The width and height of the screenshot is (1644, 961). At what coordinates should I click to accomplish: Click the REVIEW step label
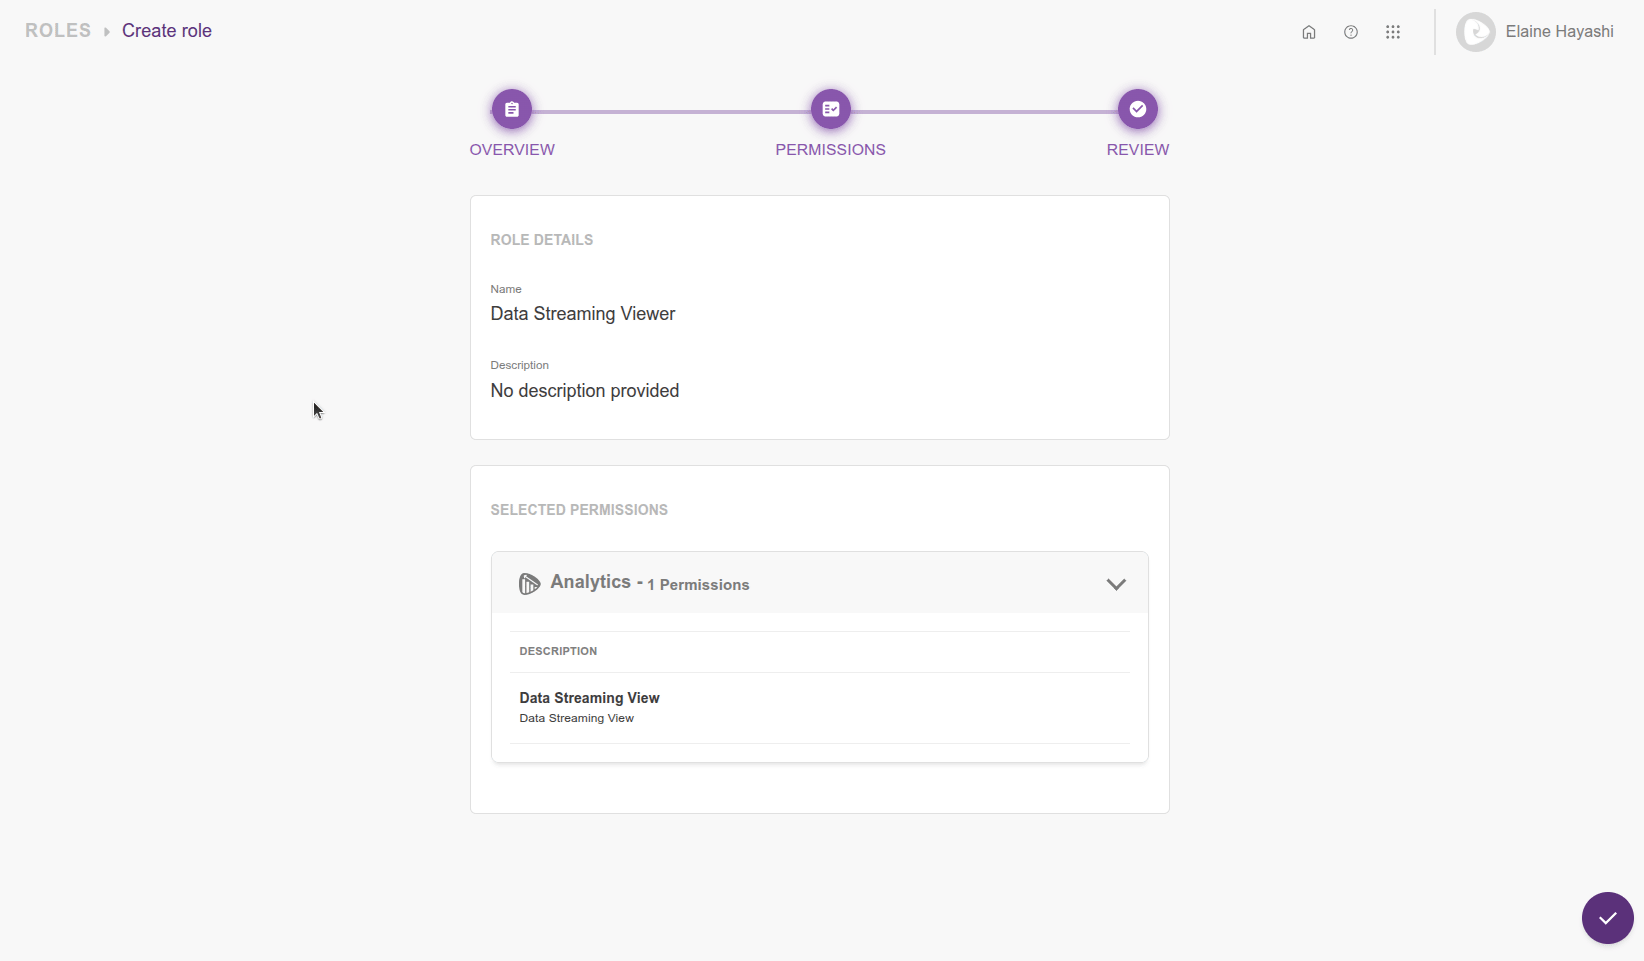click(1137, 149)
